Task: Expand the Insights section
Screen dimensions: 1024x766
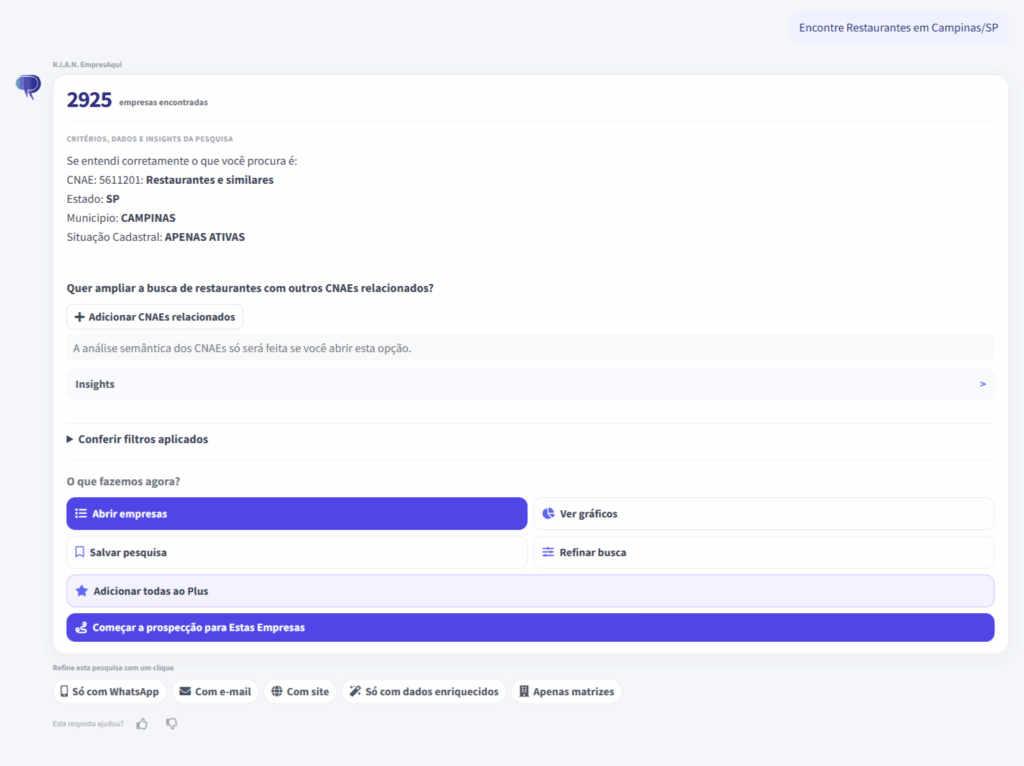Action: 530,384
